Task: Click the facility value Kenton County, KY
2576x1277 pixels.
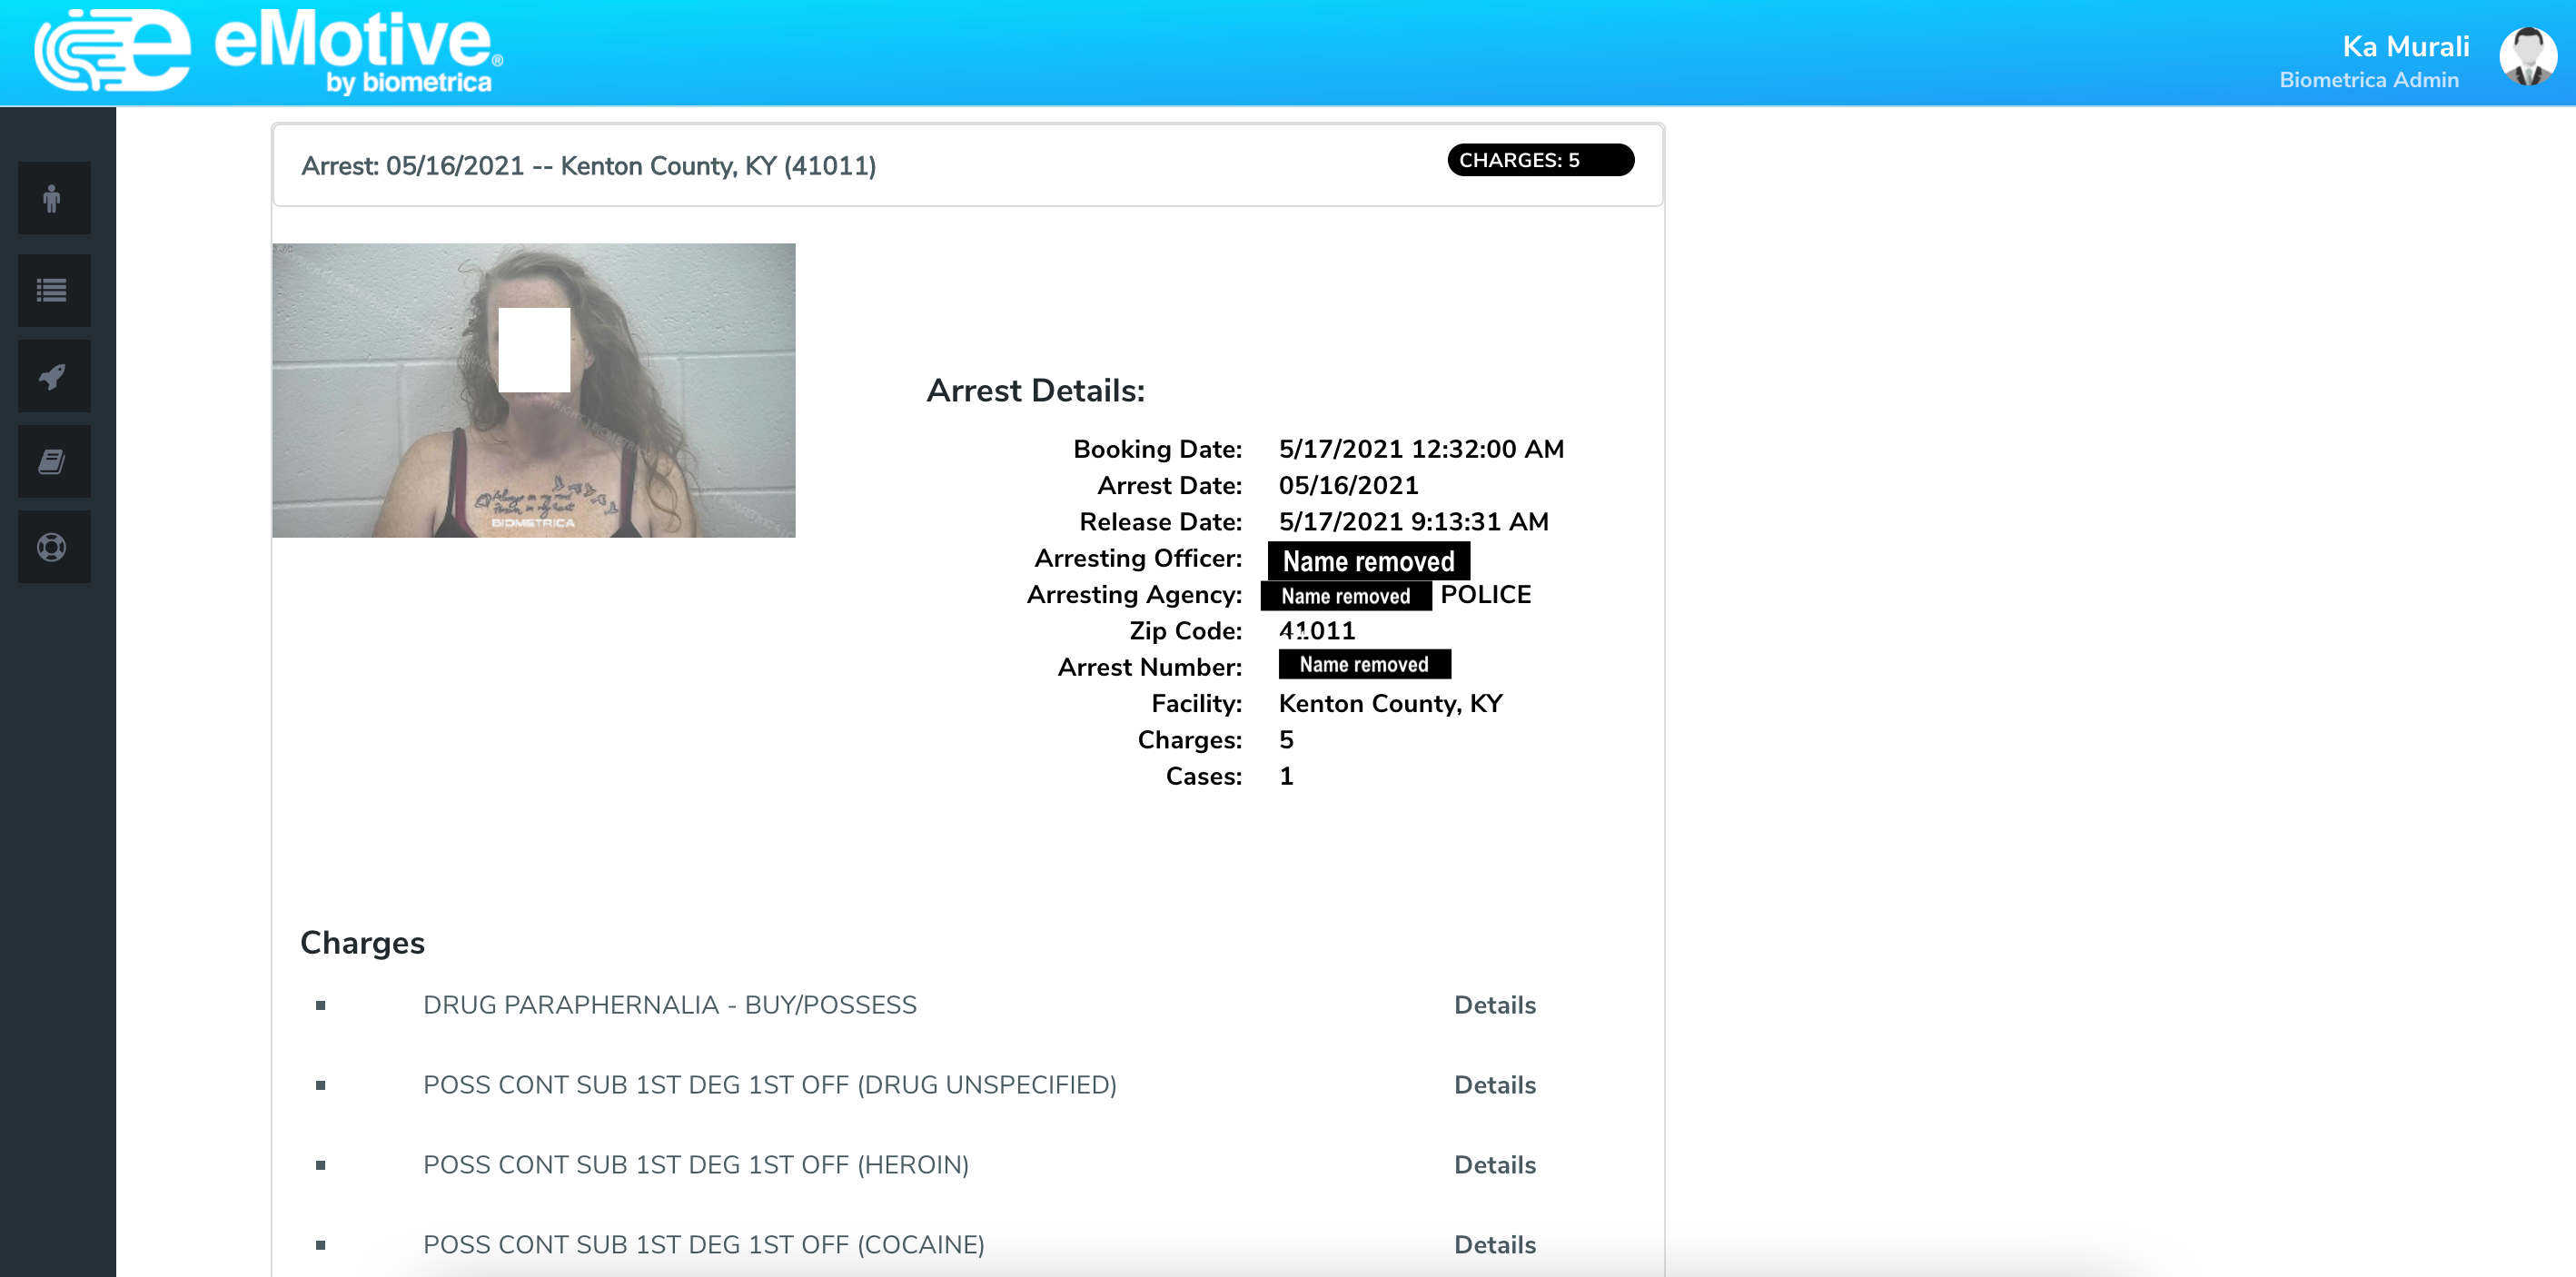Action: (x=1389, y=704)
